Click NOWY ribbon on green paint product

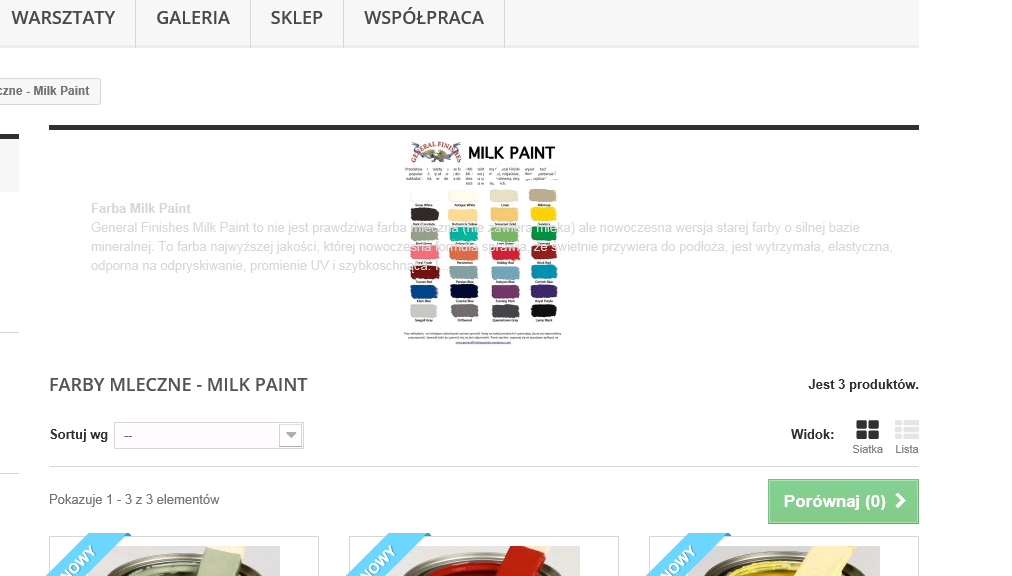(x=86, y=554)
